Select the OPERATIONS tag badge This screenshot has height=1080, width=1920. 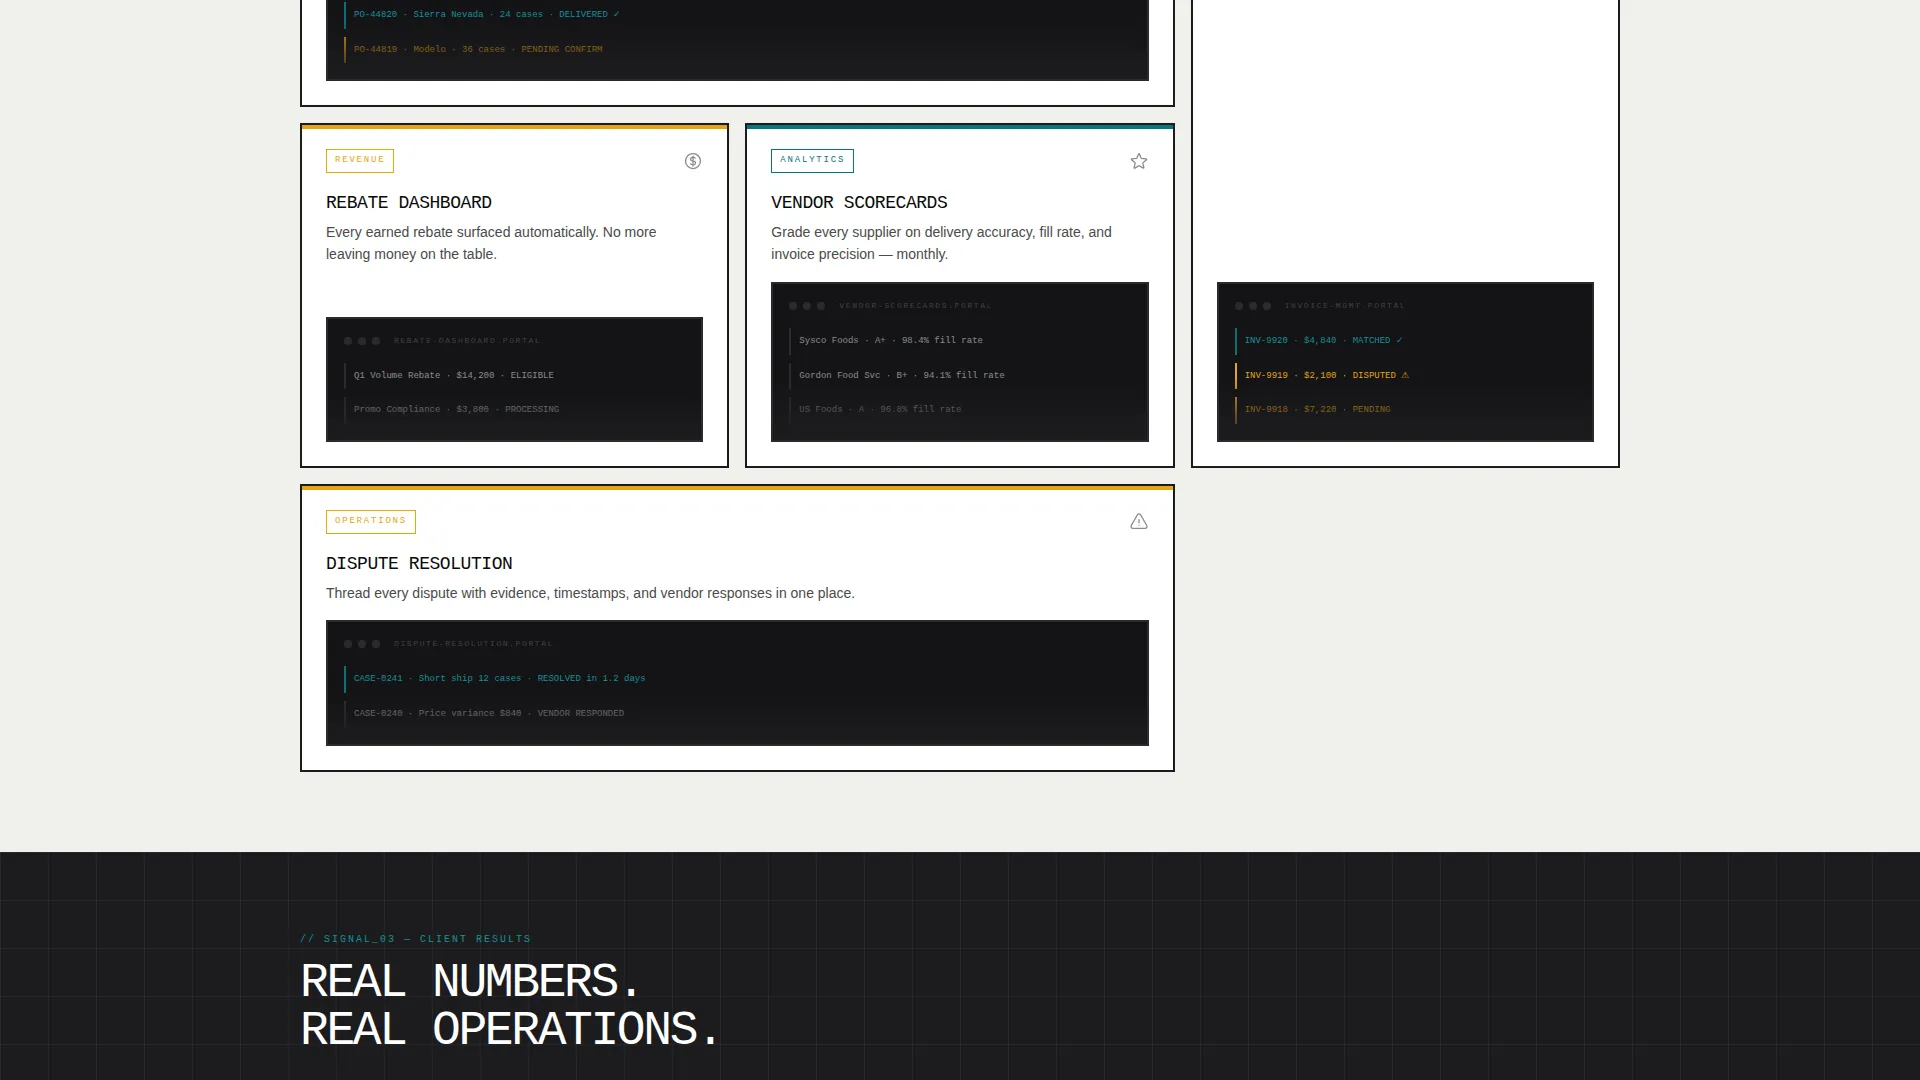point(371,521)
